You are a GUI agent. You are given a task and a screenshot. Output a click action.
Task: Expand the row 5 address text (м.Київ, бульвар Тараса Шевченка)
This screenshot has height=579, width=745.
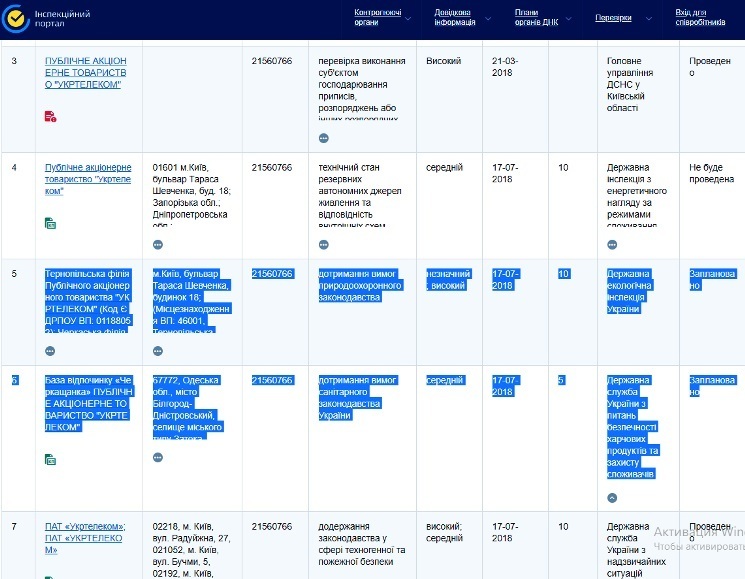point(158,351)
